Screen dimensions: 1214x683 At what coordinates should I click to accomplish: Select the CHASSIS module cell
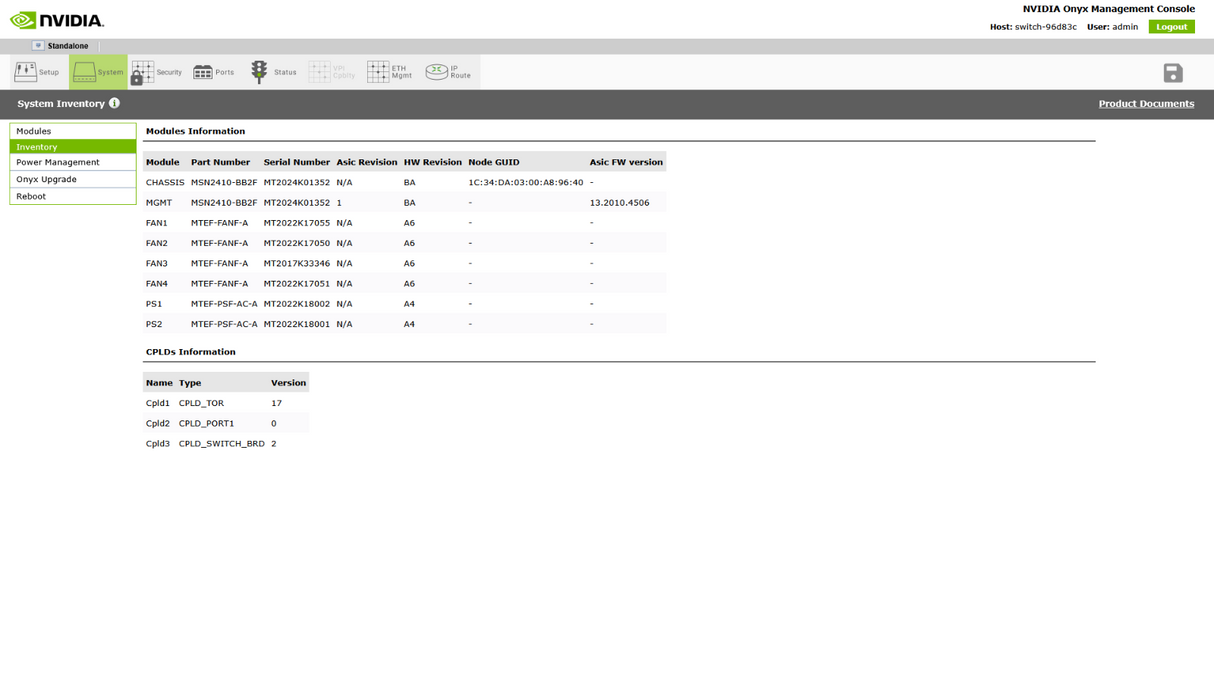point(165,183)
